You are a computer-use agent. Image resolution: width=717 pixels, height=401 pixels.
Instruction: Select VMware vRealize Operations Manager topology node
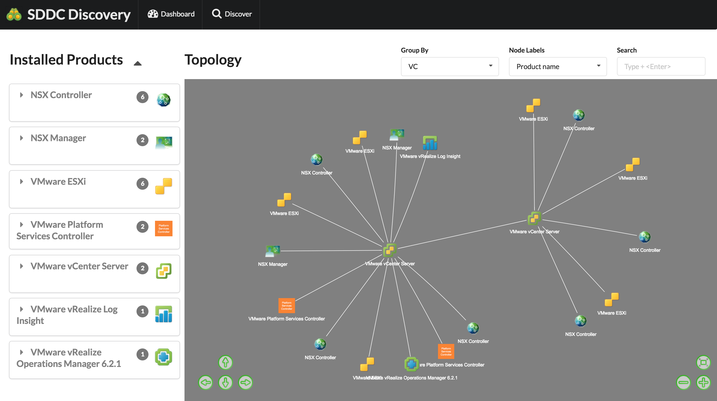click(x=411, y=364)
